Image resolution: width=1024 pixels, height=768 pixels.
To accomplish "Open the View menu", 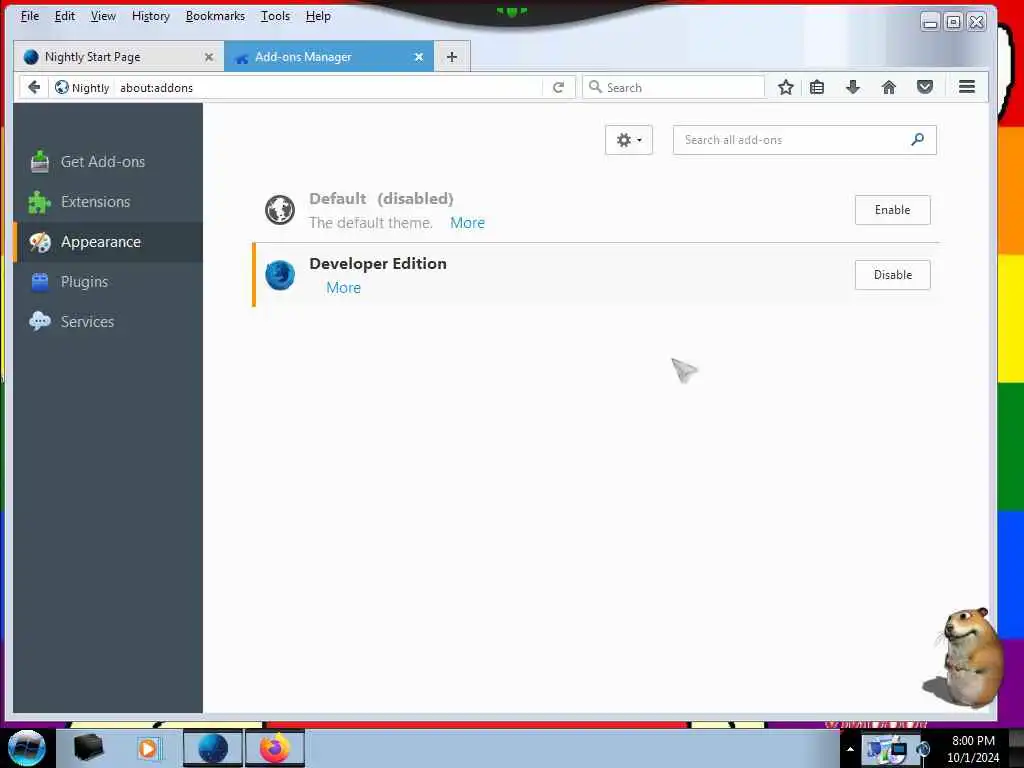I will 103,16.
